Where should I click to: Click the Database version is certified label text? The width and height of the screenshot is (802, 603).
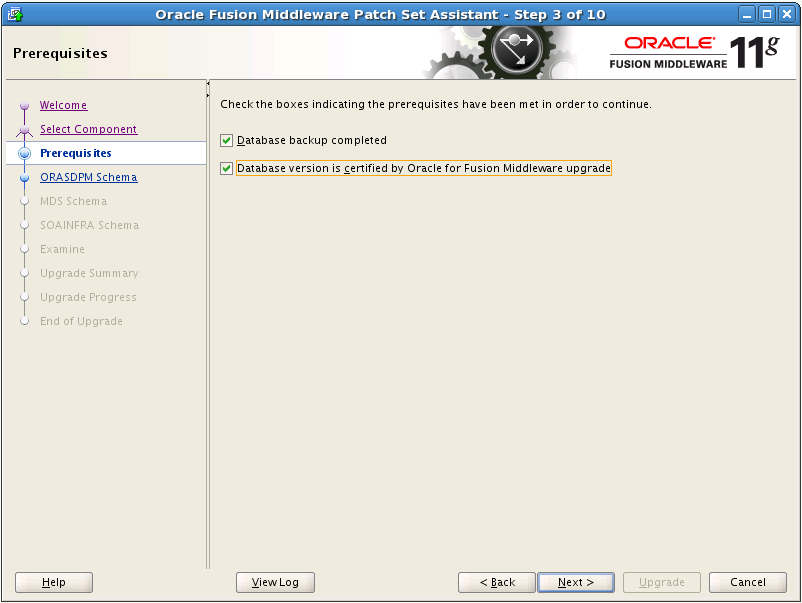click(424, 168)
